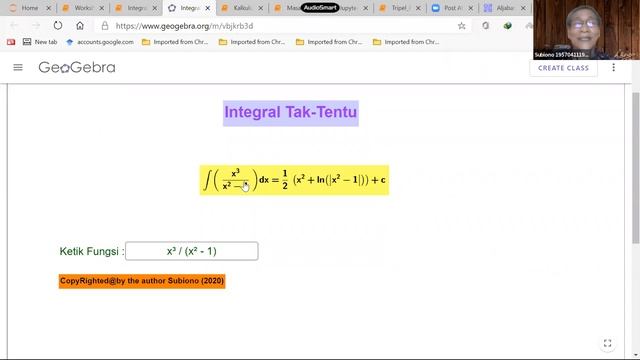Close the Tripel browser tab
This screenshot has width=640, height=360.
click(x=418, y=8)
